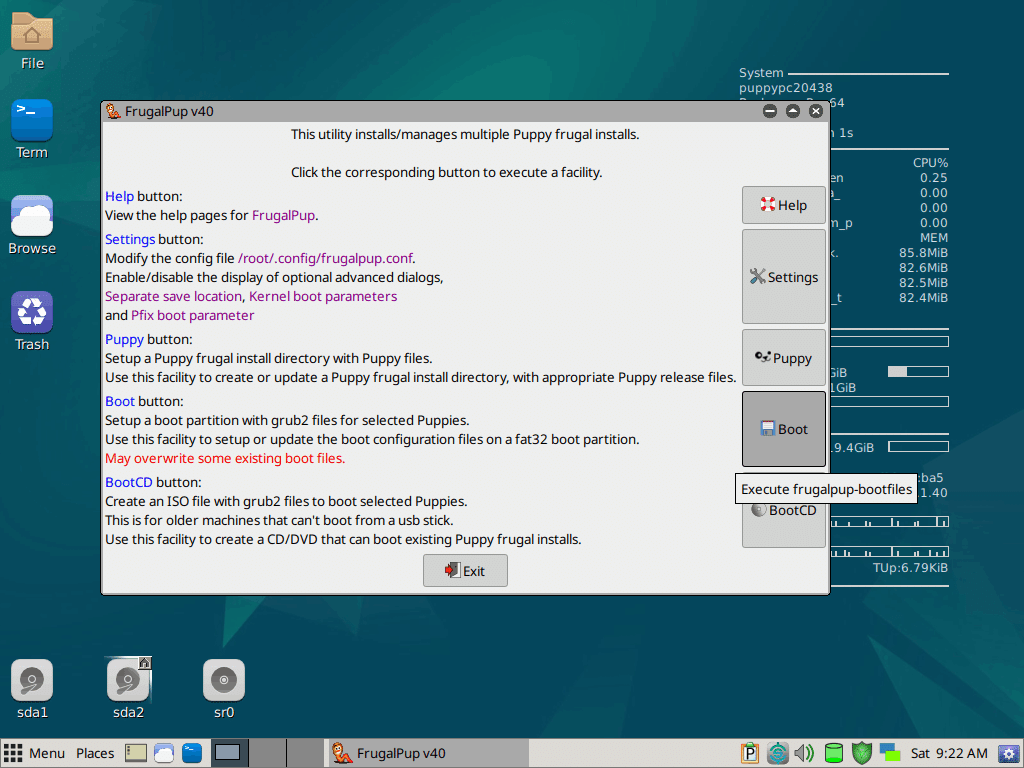Click the 'Pfix boot parameter' text
The width and height of the screenshot is (1024, 768).
tap(192, 315)
